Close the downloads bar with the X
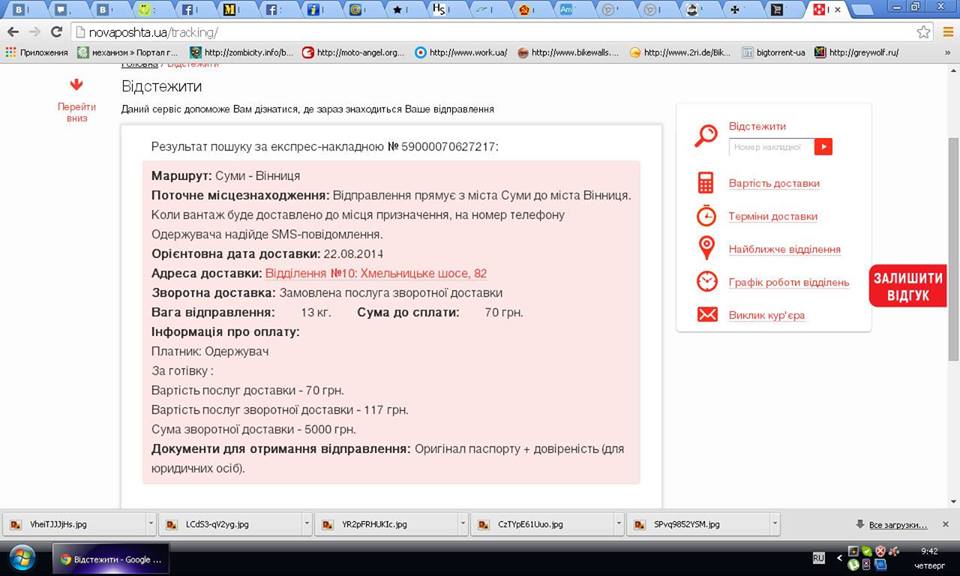960x576 pixels. click(x=946, y=525)
